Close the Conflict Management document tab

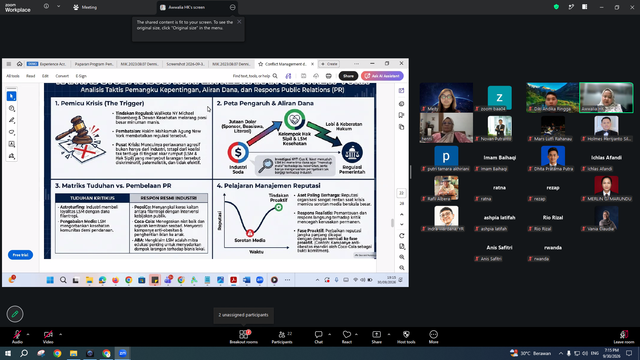click(313, 64)
